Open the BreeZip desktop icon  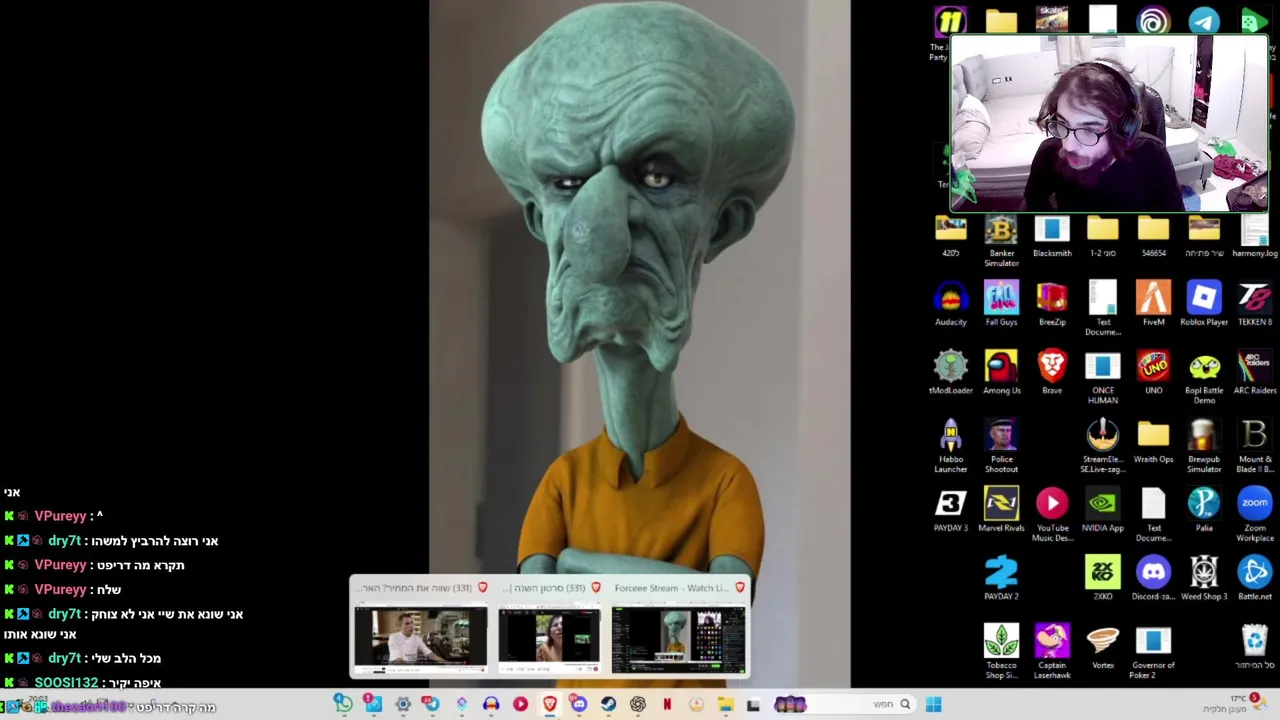coord(1052,304)
